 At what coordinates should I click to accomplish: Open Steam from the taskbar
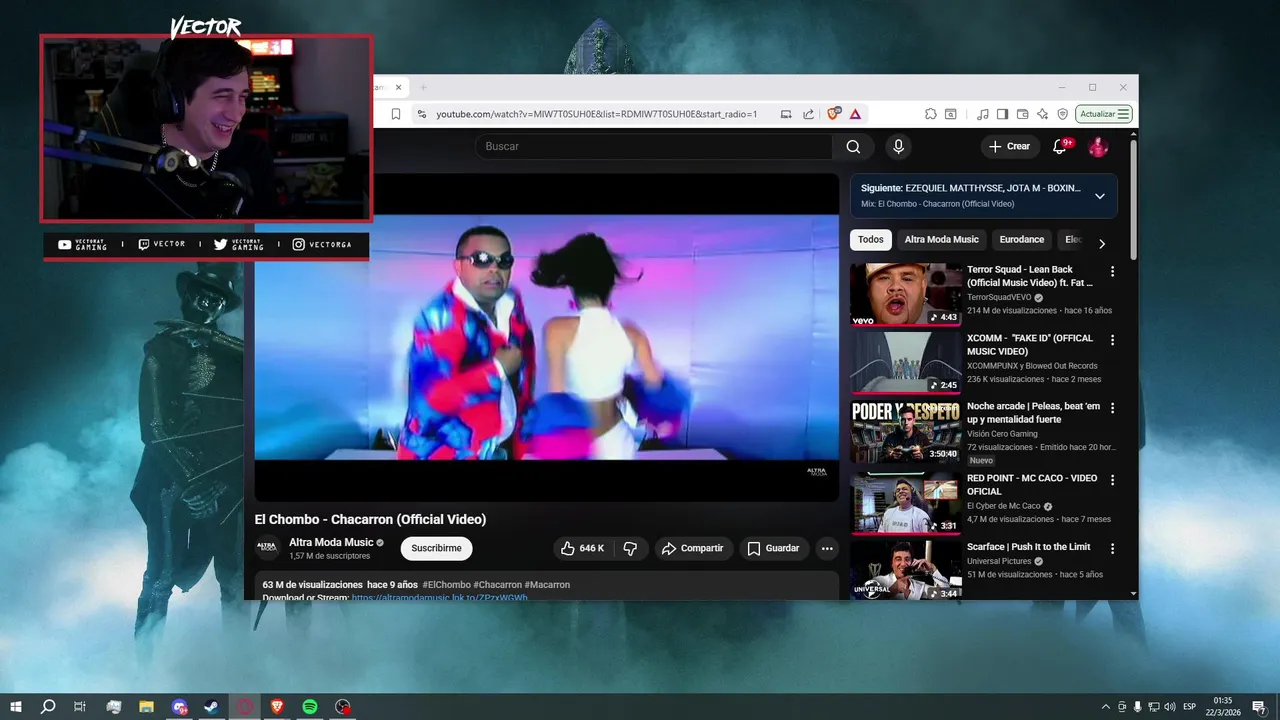click(x=212, y=707)
